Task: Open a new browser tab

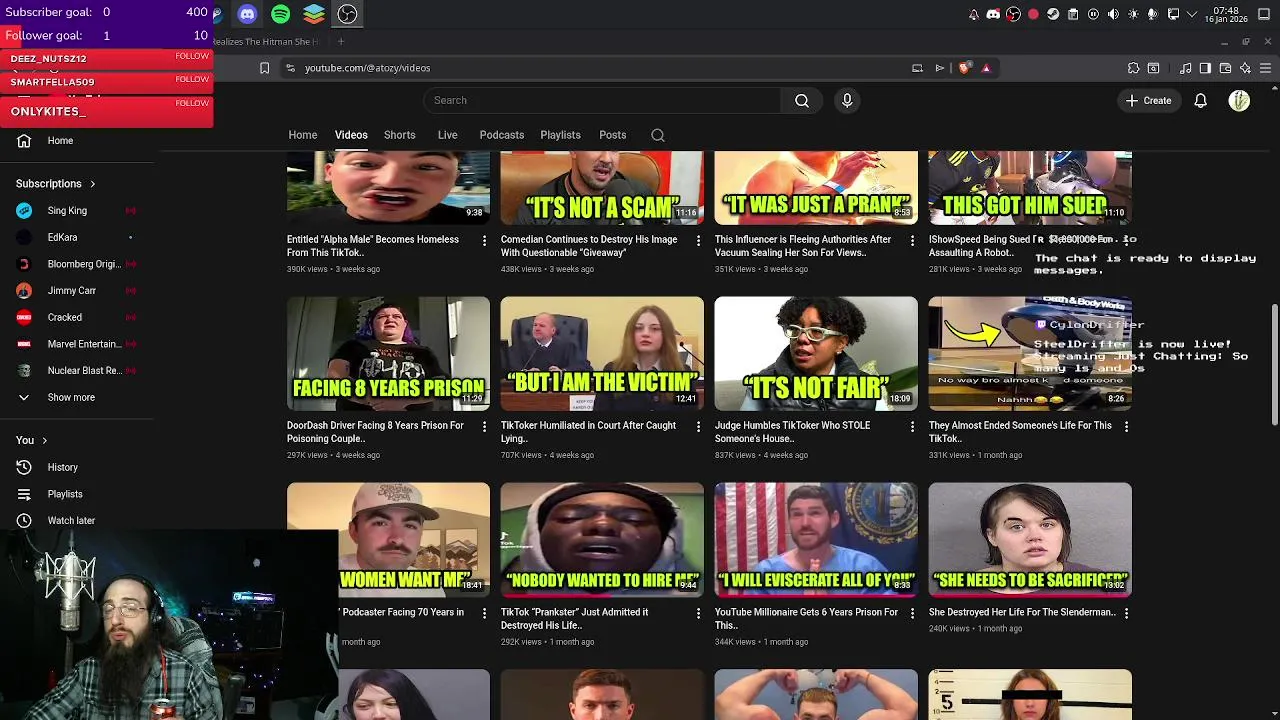Action: tap(340, 42)
